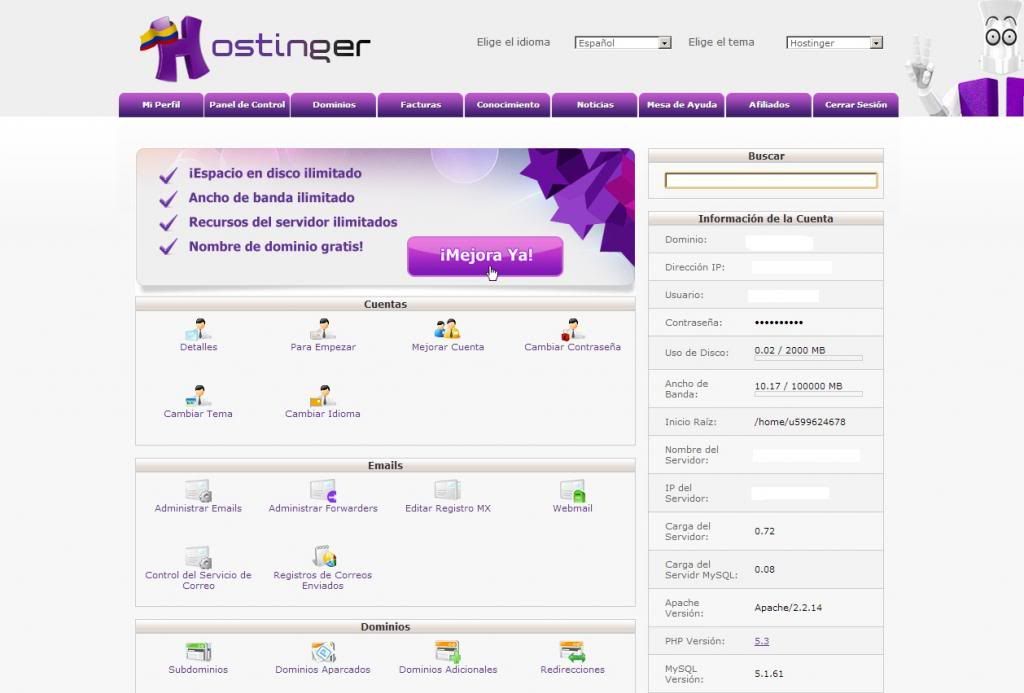Click the Subdominios text link
This screenshot has height=693, width=1024.
point(198,669)
